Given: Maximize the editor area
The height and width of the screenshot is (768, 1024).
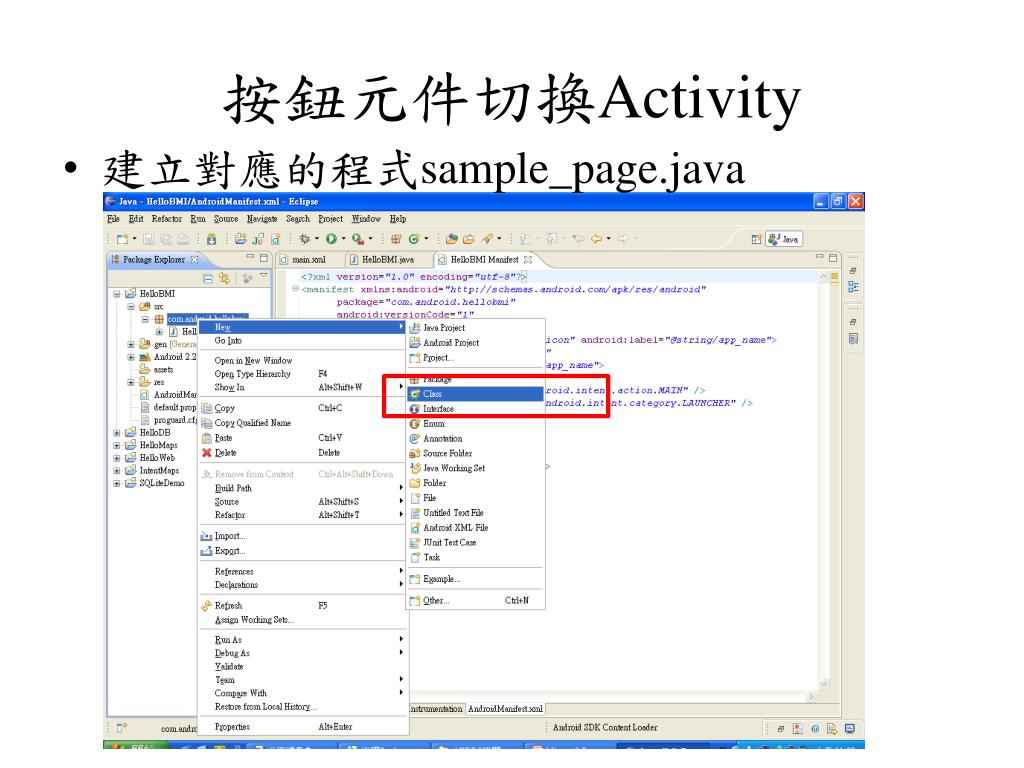Looking at the screenshot, I should click(x=833, y=258).
